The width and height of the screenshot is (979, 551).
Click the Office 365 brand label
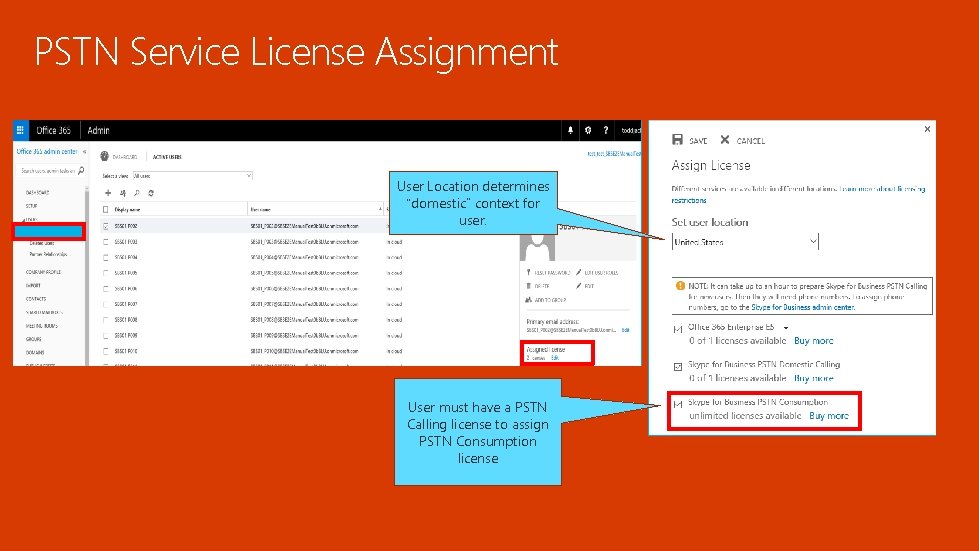click(x=53, y=130)
